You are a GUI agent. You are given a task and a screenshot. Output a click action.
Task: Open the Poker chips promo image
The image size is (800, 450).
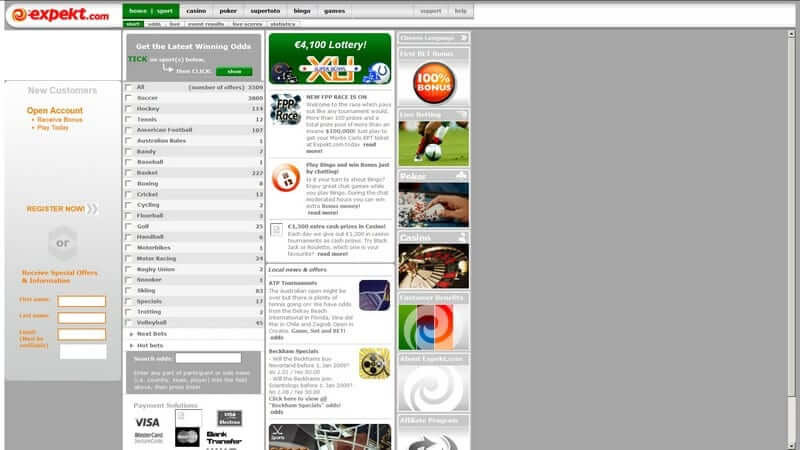coord(434,205)
